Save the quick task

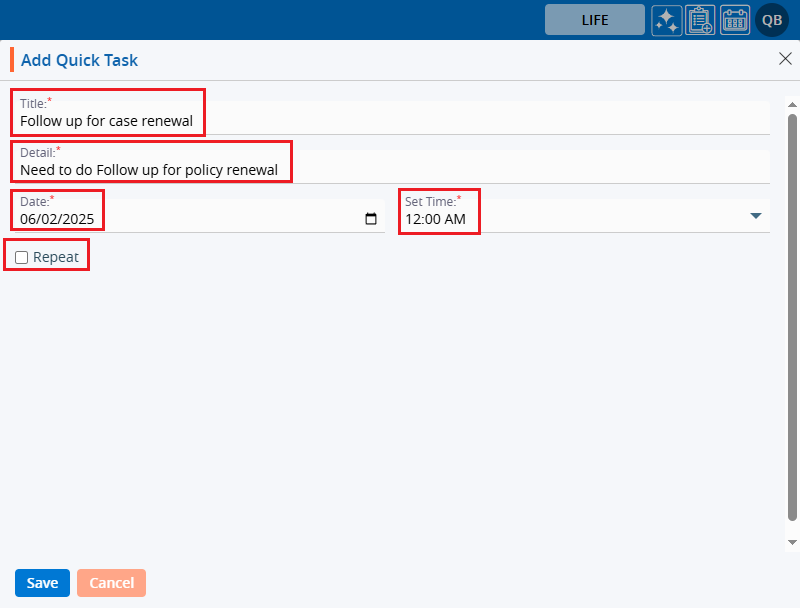(42, 583)
